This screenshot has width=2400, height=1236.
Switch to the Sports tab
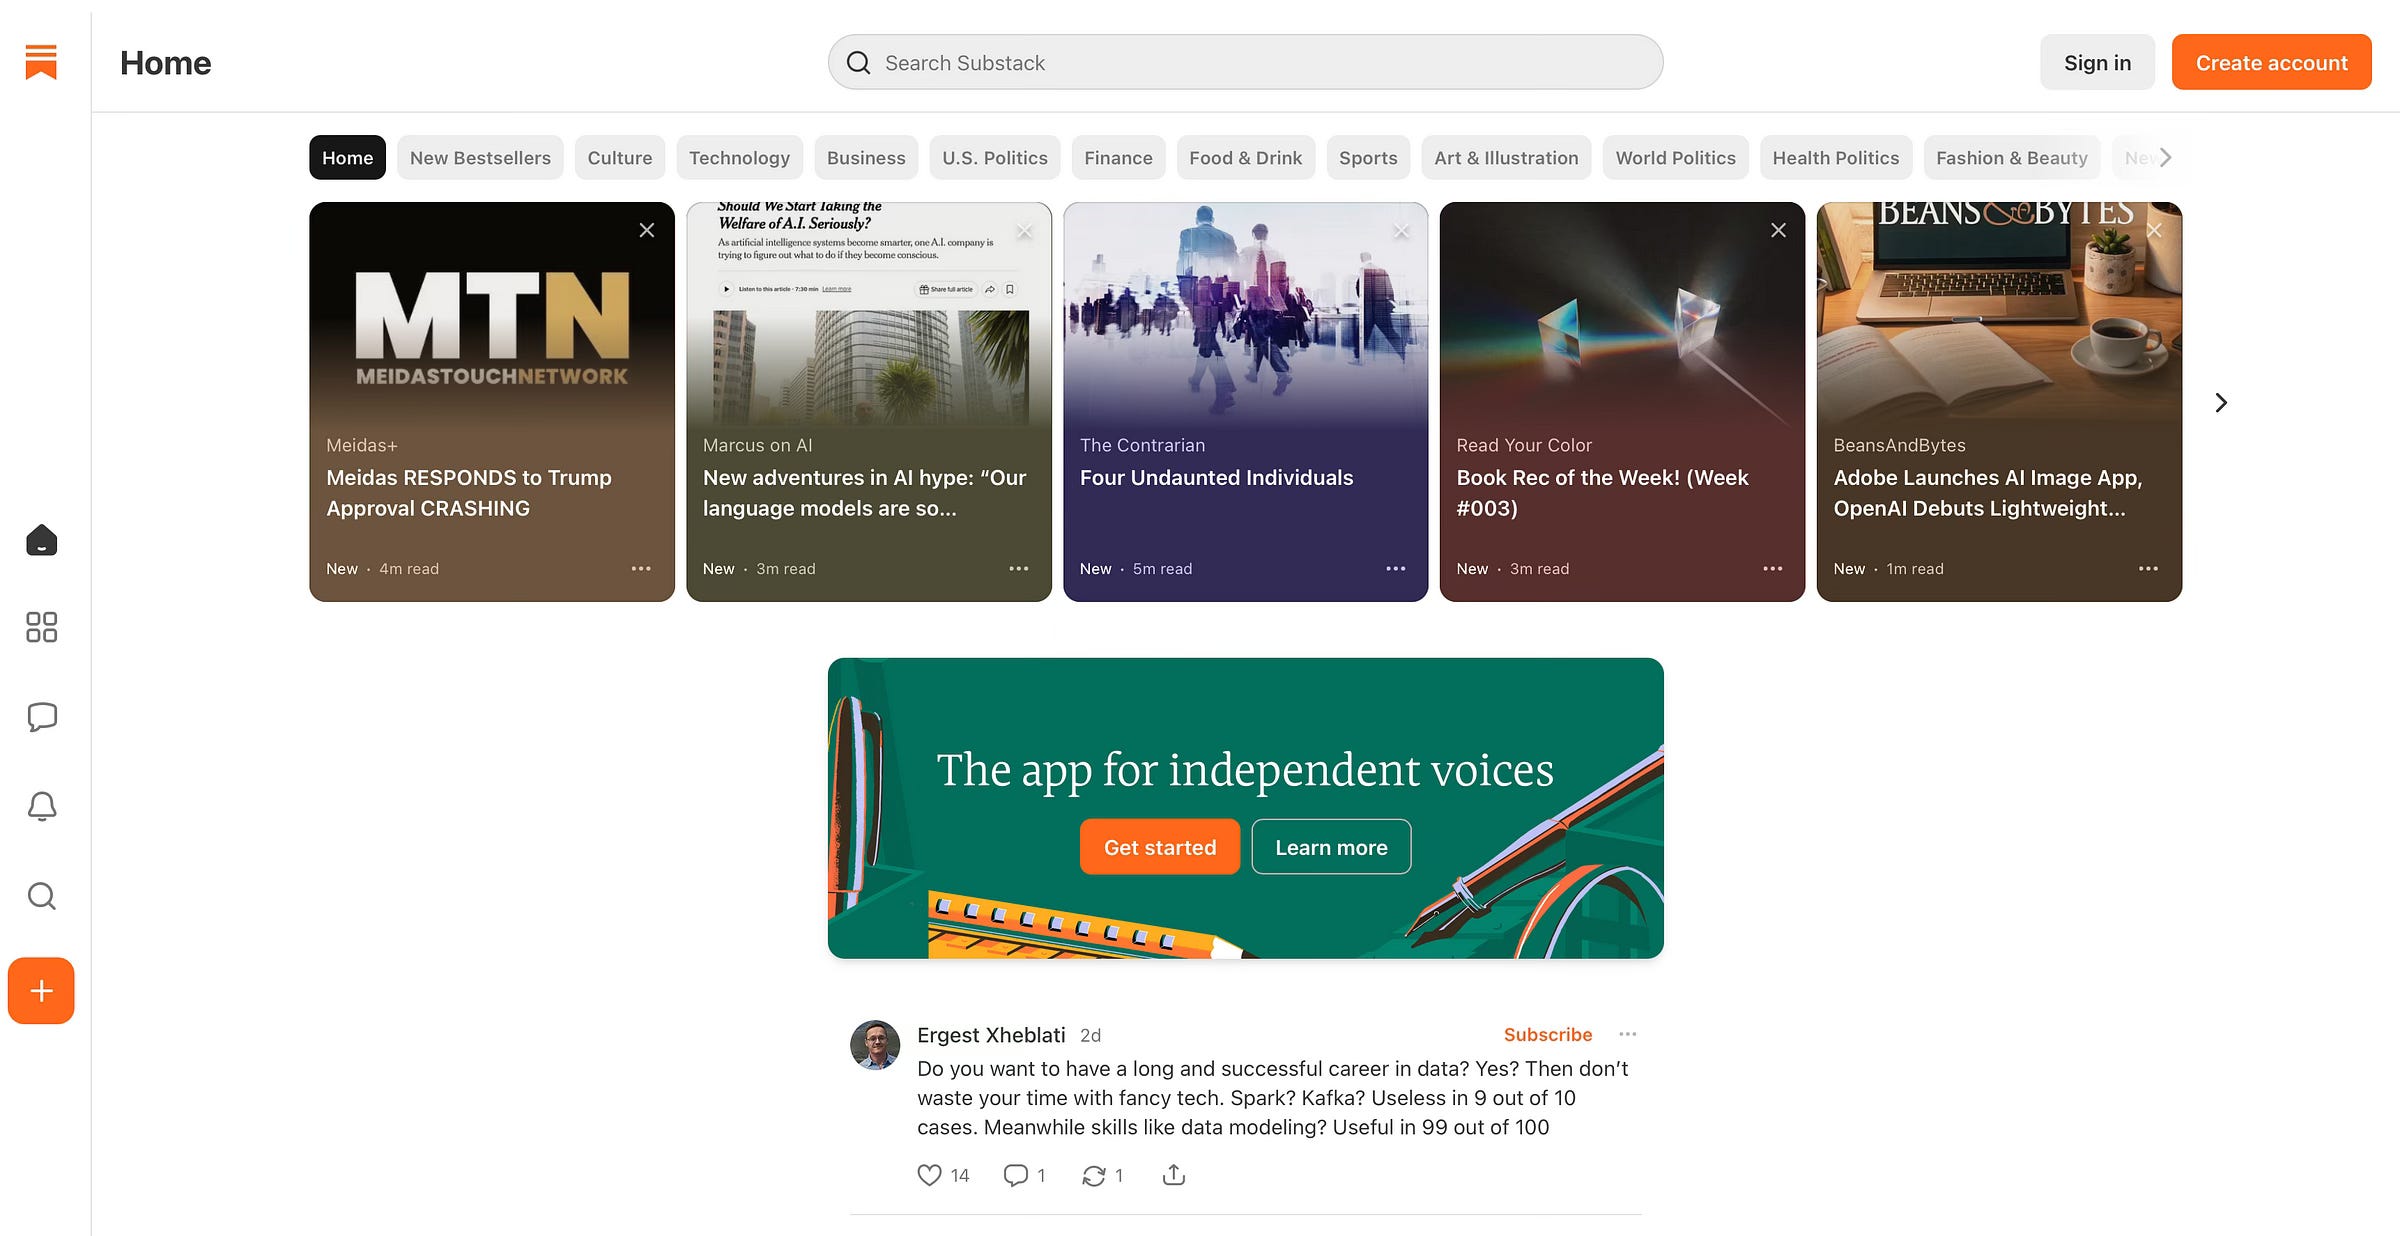(1368, 158)
